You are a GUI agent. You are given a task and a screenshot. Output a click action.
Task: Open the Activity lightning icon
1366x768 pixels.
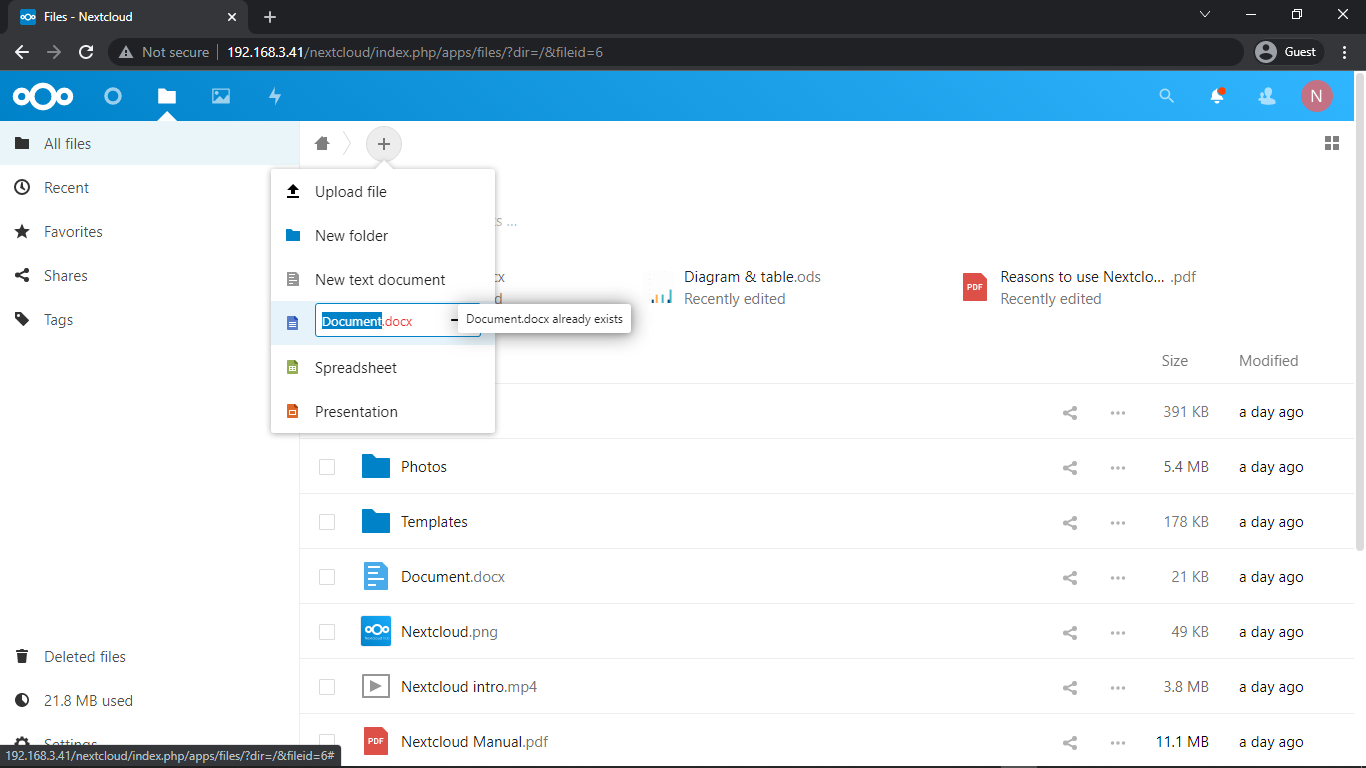tap(275, 96)
